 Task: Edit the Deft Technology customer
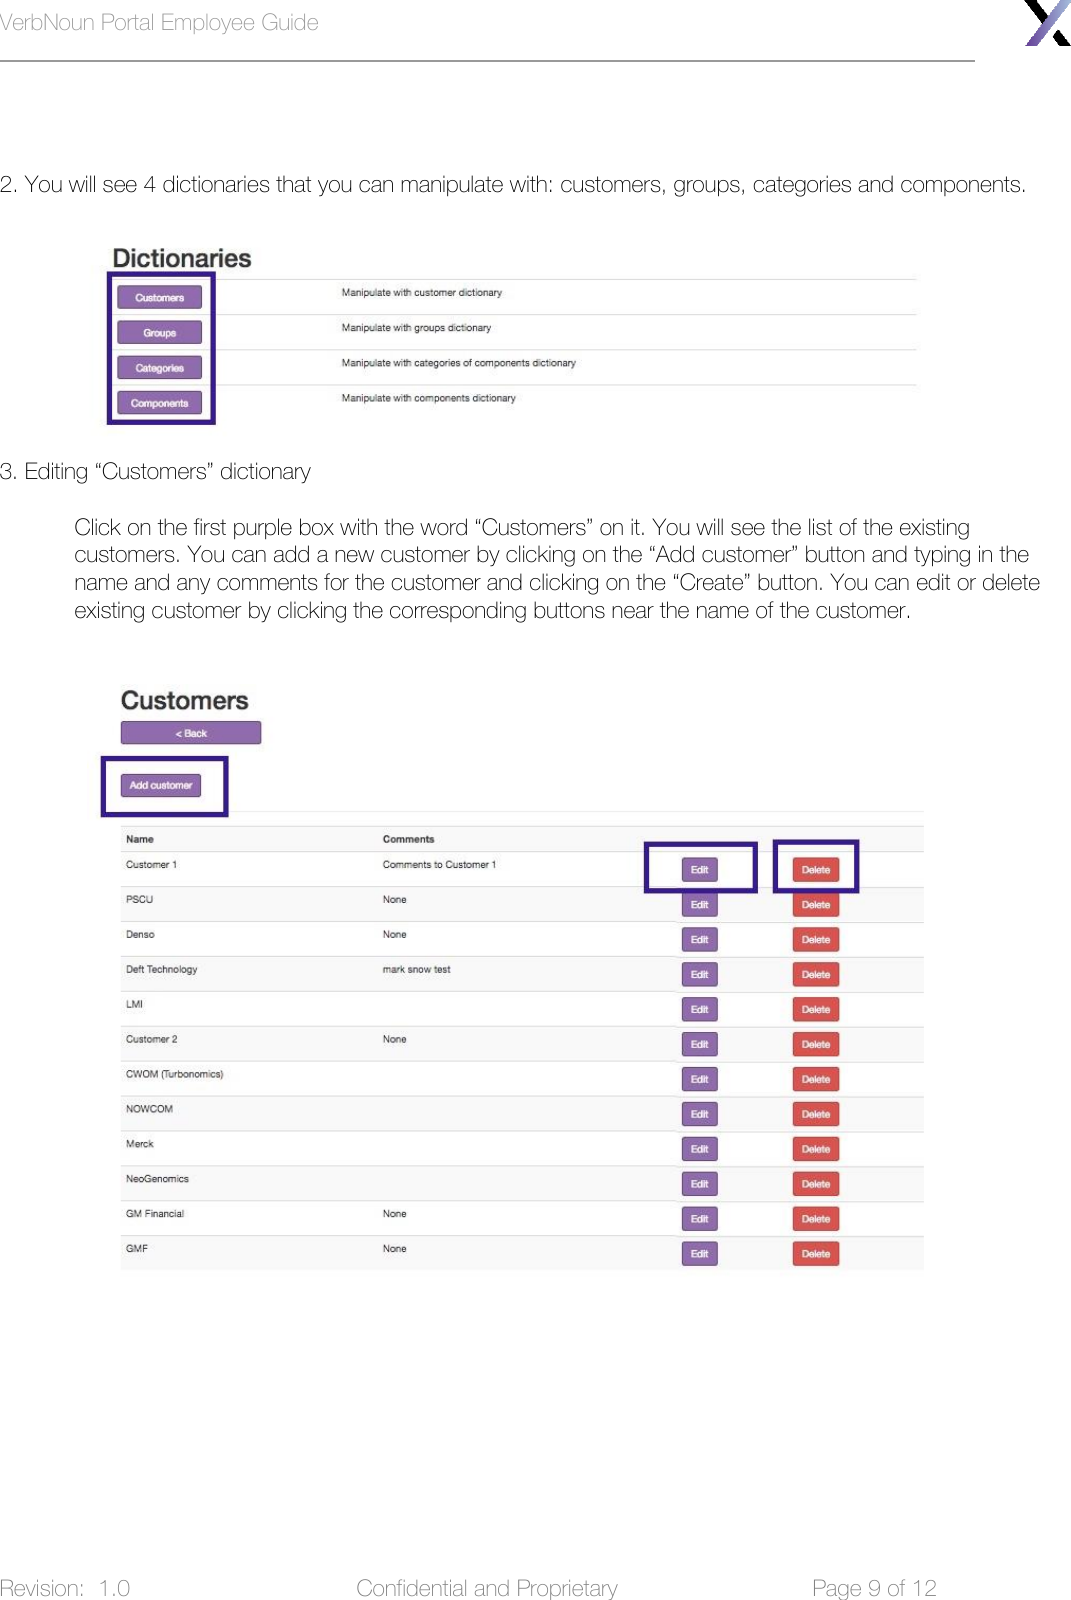699,975
